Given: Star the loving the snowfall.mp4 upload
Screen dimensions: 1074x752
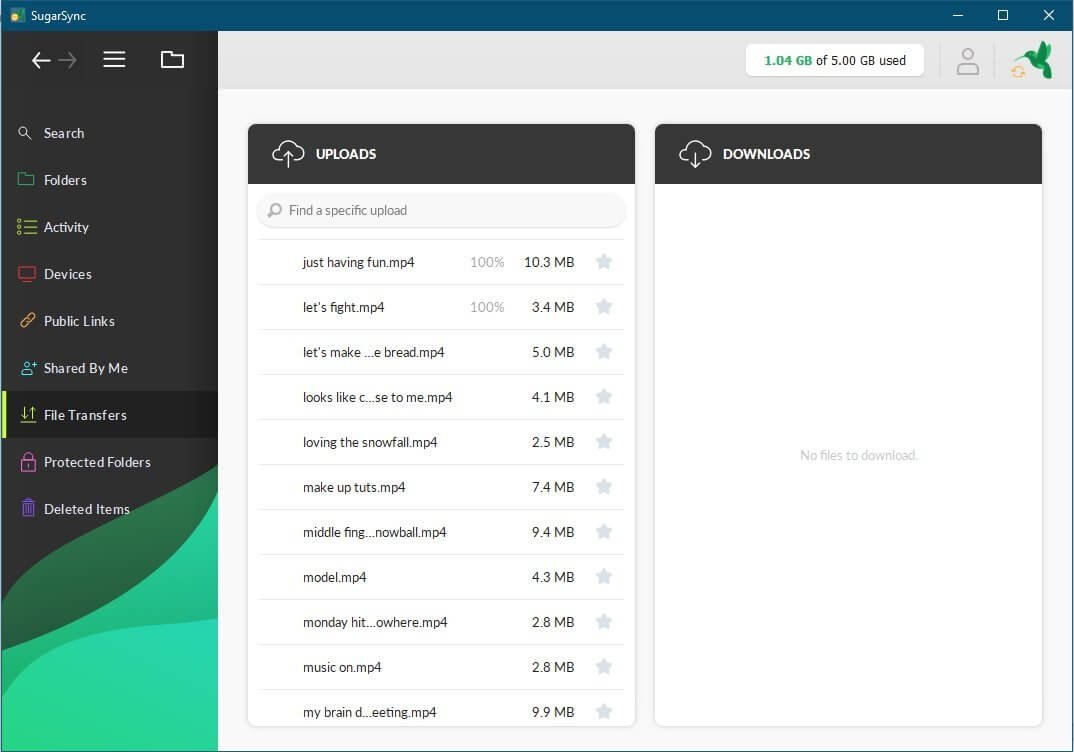Looking at the screenshot, I should [x=603, y=442].
